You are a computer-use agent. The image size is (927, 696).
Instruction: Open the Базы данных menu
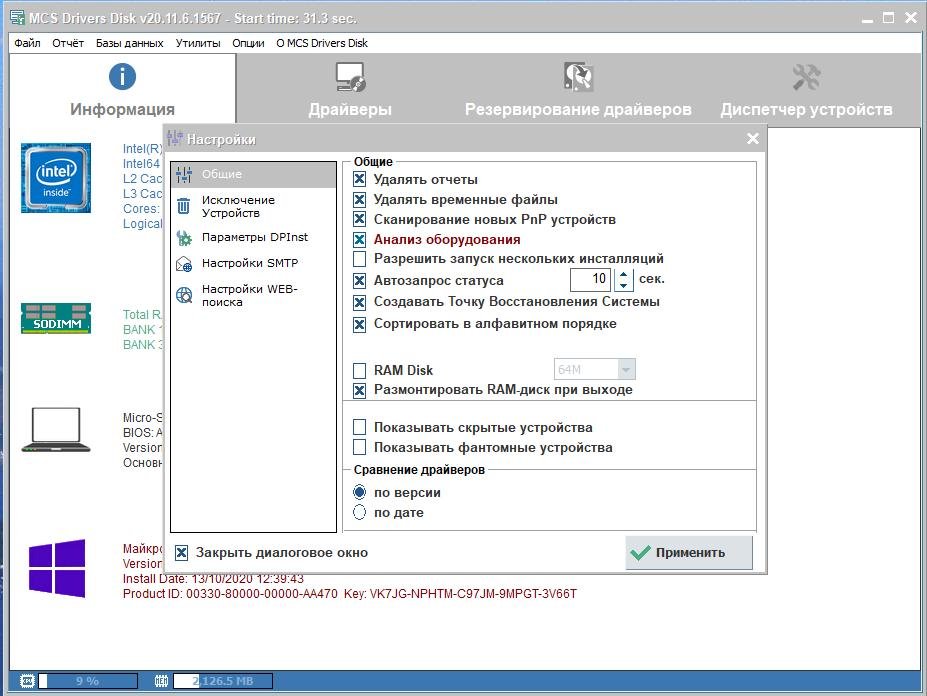(129, 43)
